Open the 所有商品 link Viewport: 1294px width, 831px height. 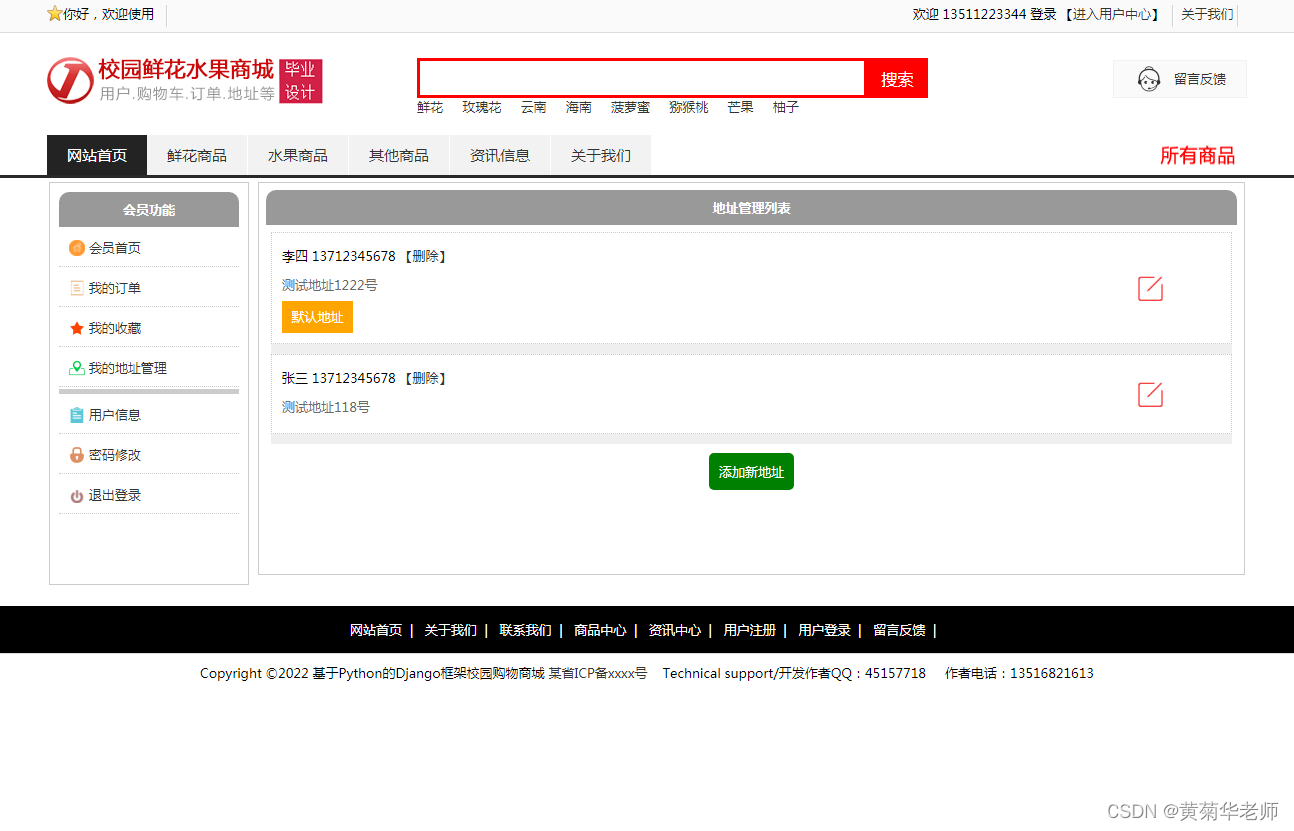1198,156
